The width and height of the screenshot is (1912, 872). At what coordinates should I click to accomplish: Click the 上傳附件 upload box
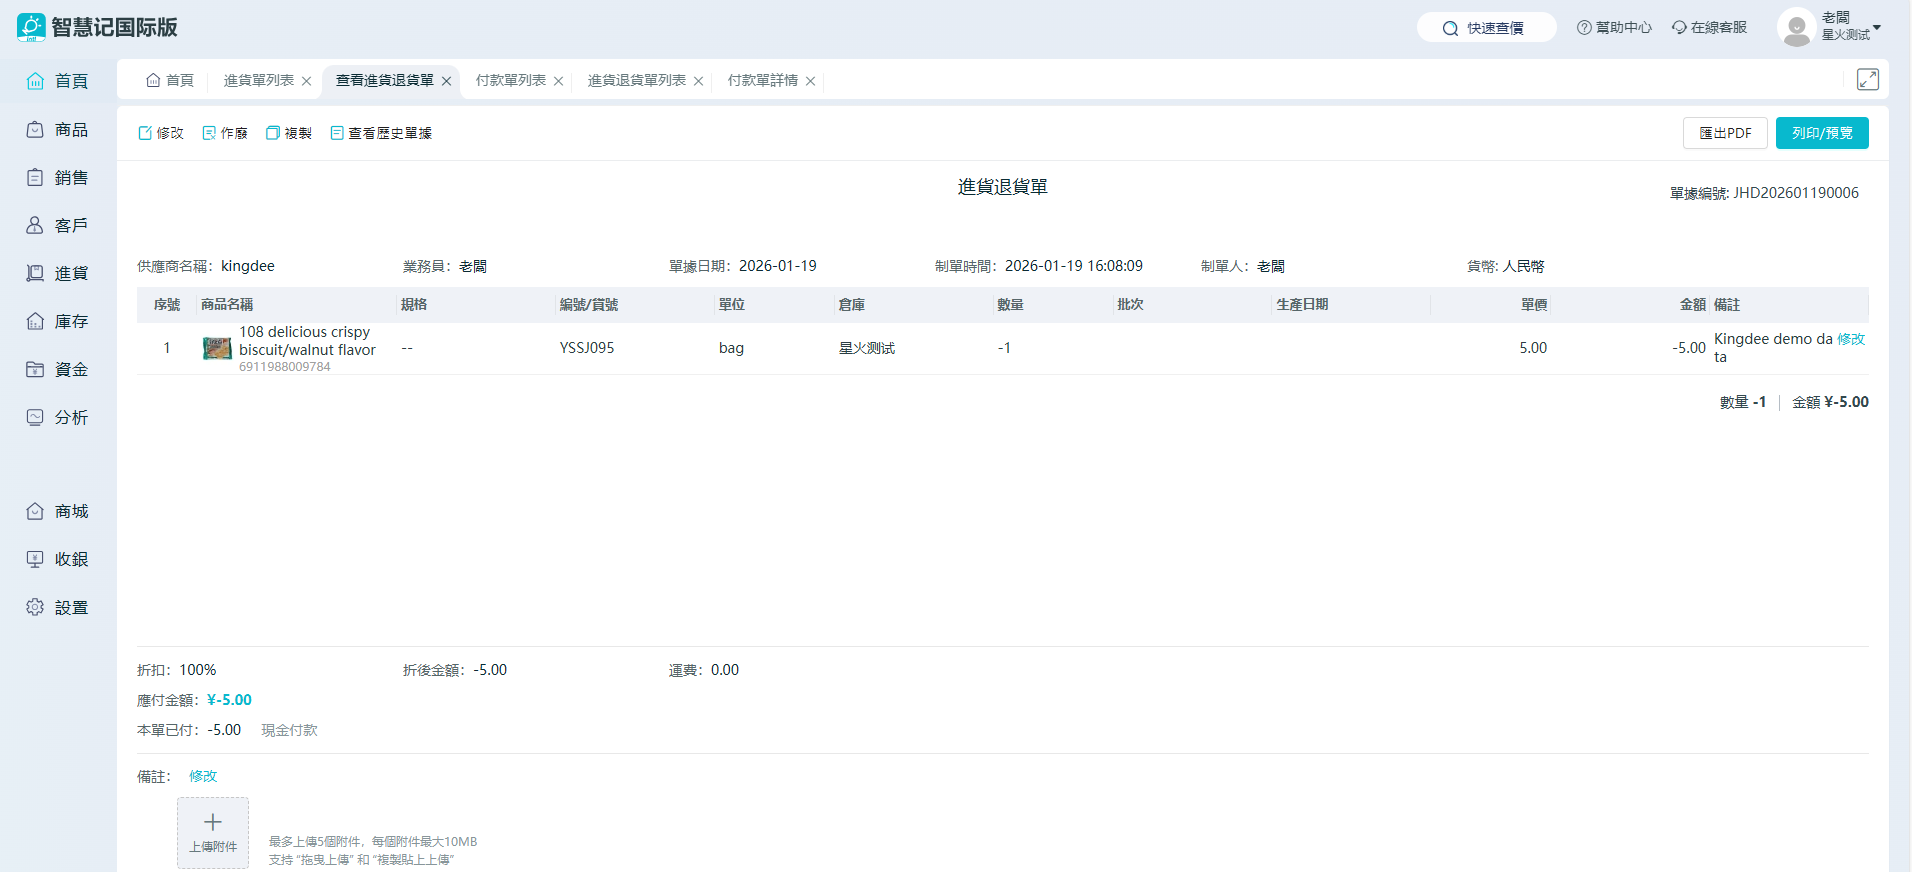(x=213, y=832)
